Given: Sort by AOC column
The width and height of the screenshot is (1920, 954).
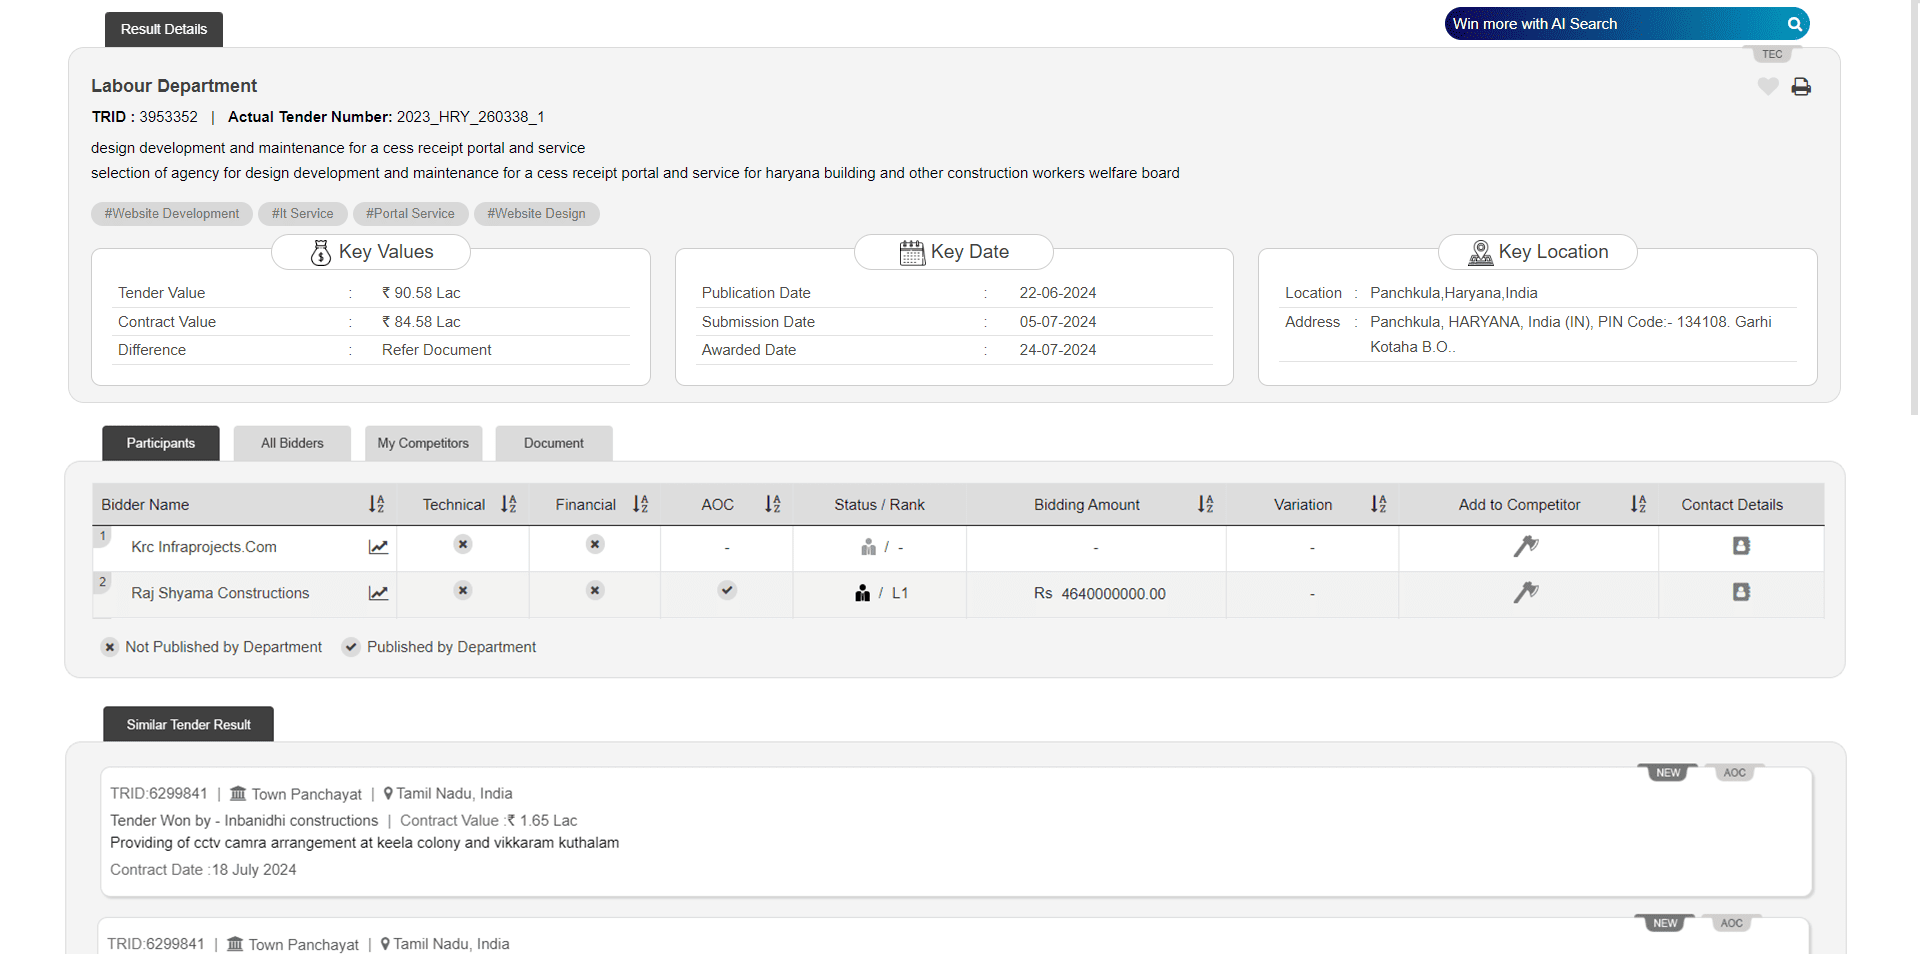Looking at the screenshot, I should [x=772, y=505].
